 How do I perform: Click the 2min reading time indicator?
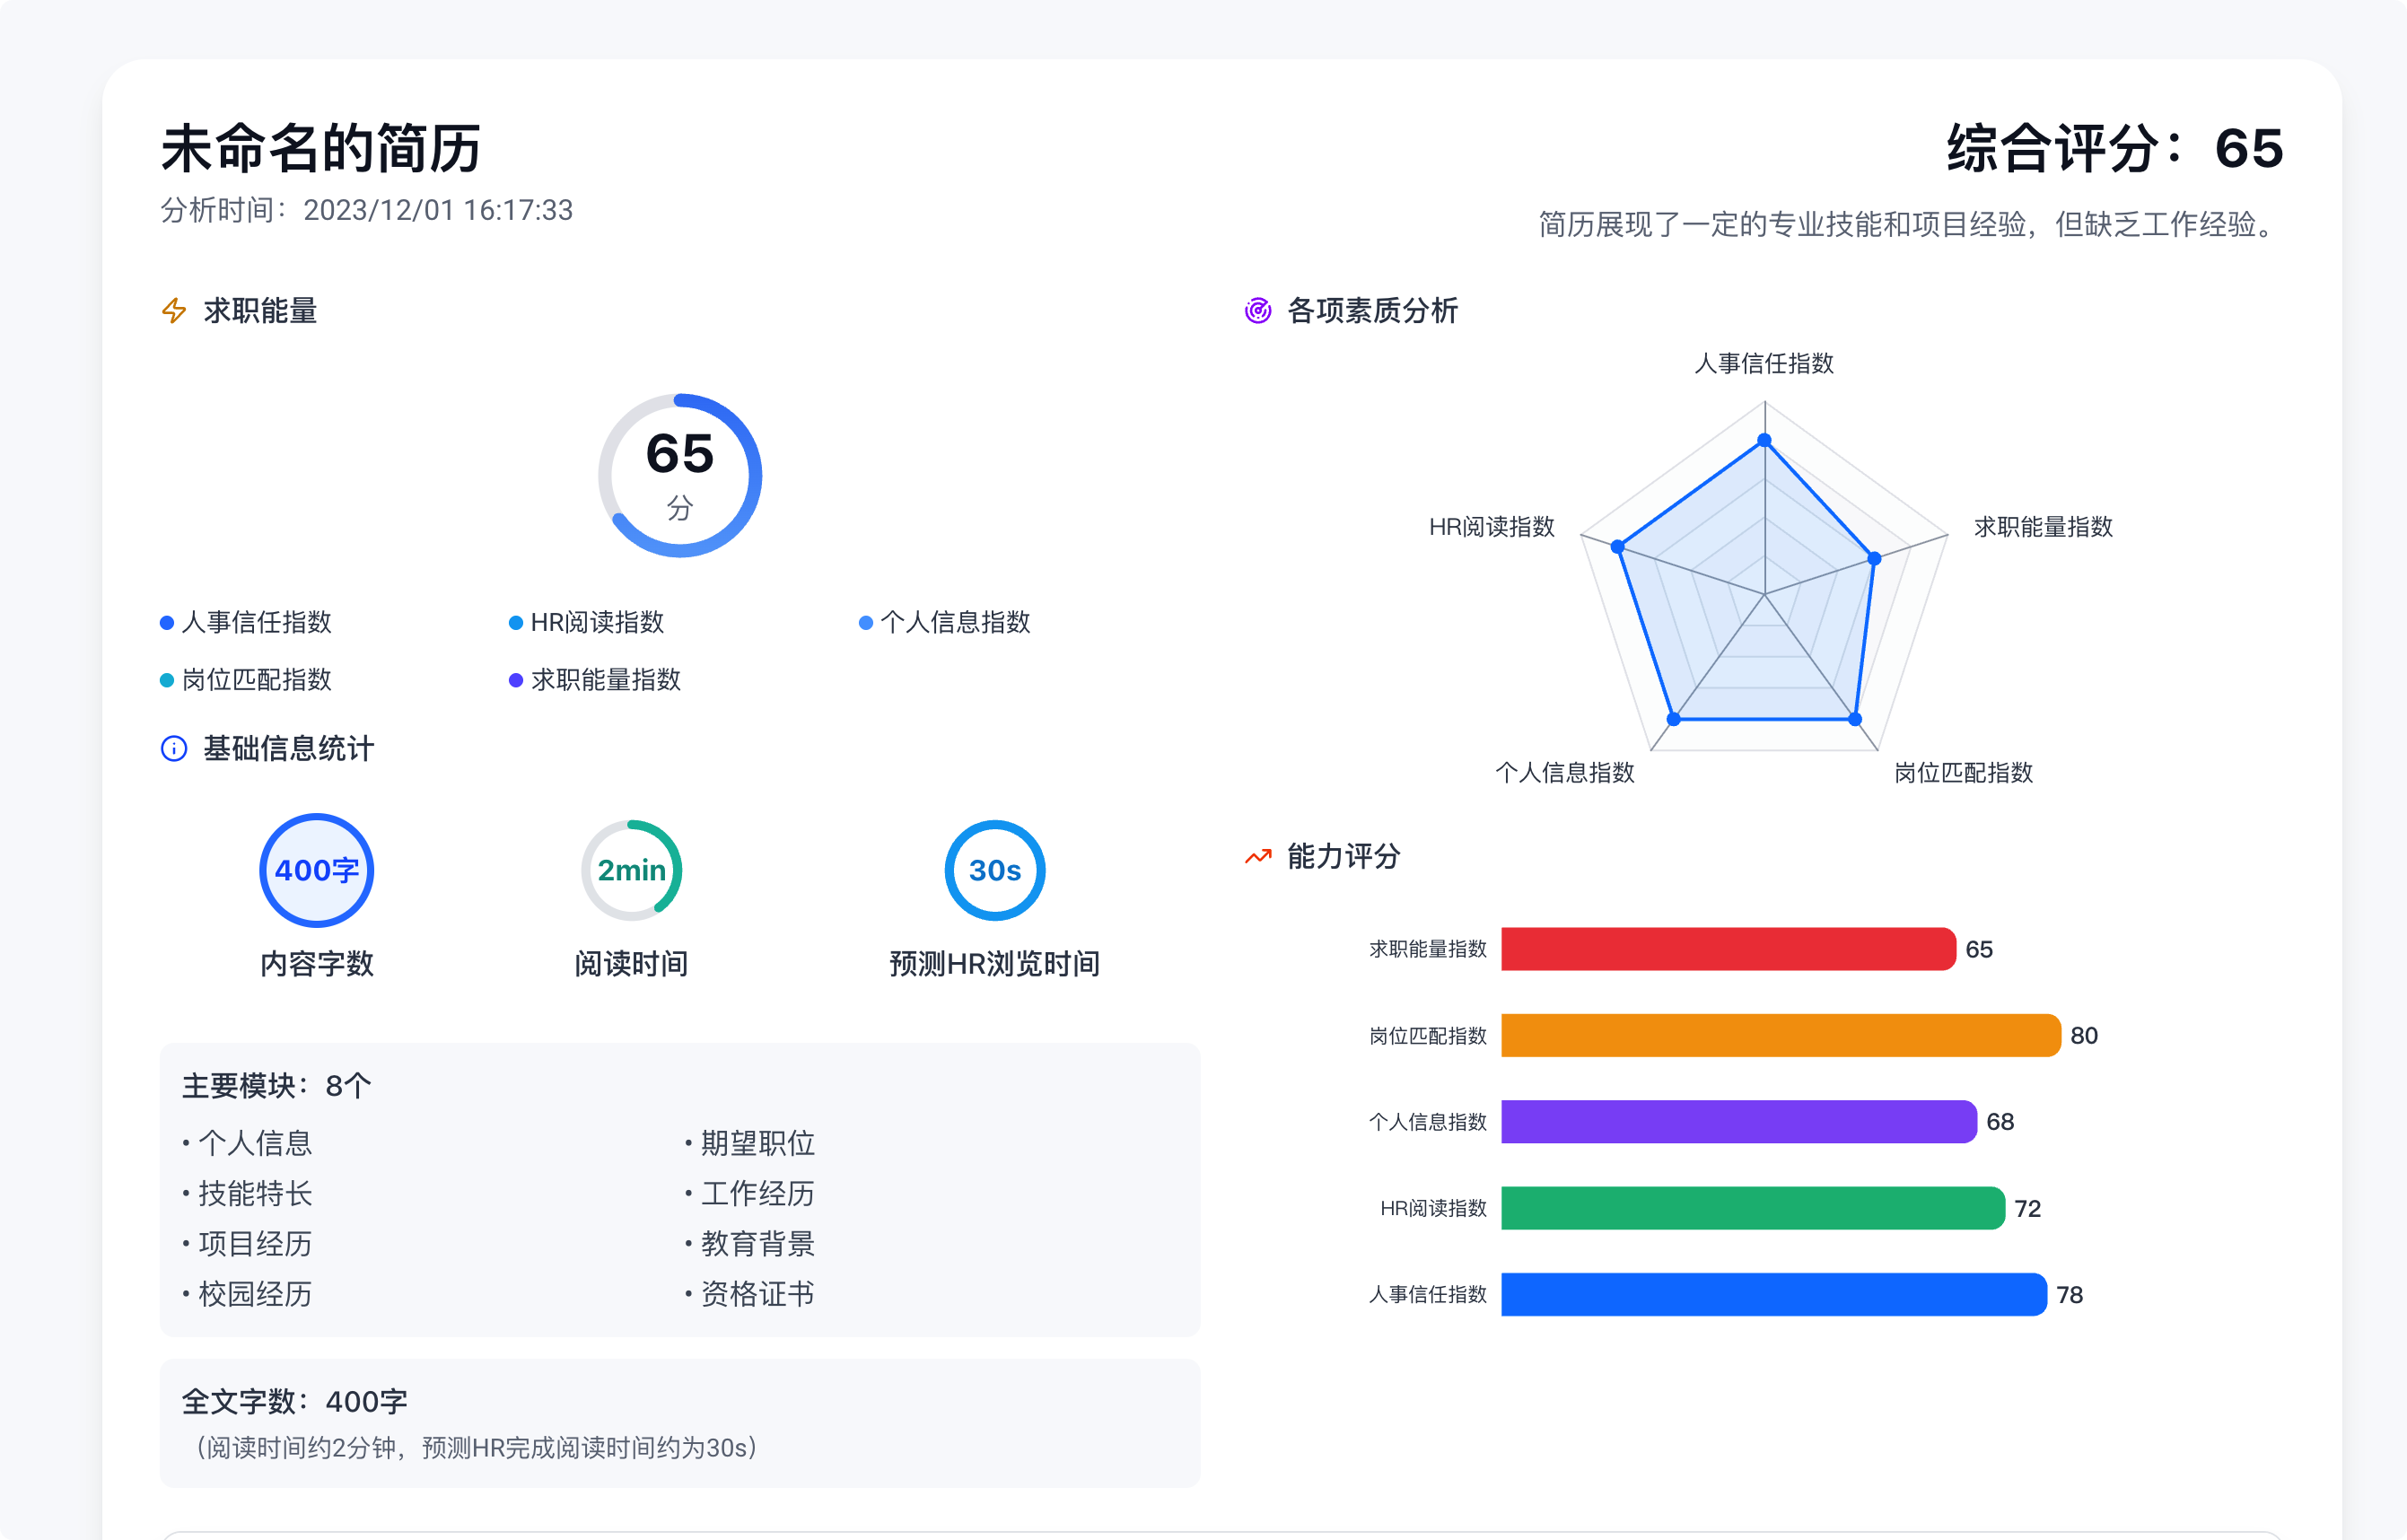[x=631, y=870]
